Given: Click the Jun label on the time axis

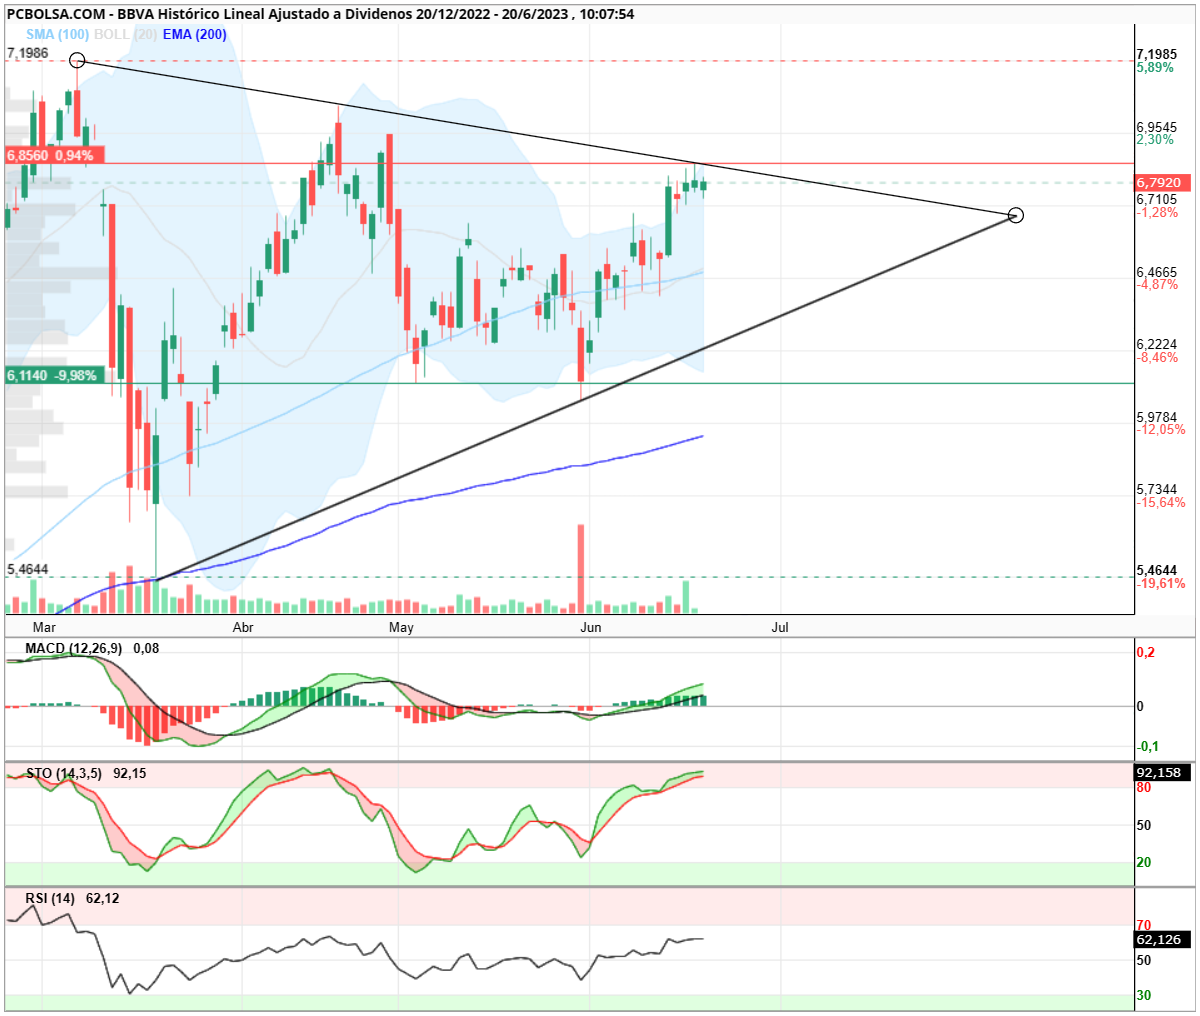Looking at the screenshot, I should pyautogui.click(x=591, y=628).
